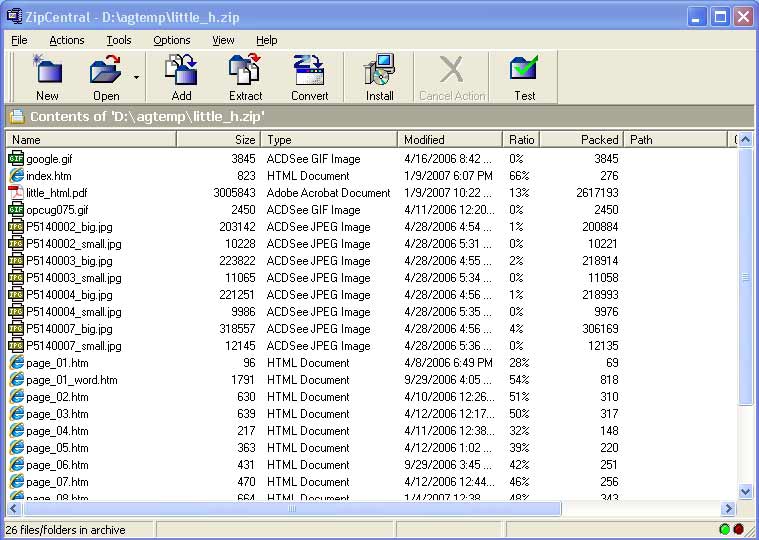Open the File menu
The image size is (759, 540).
19,40
